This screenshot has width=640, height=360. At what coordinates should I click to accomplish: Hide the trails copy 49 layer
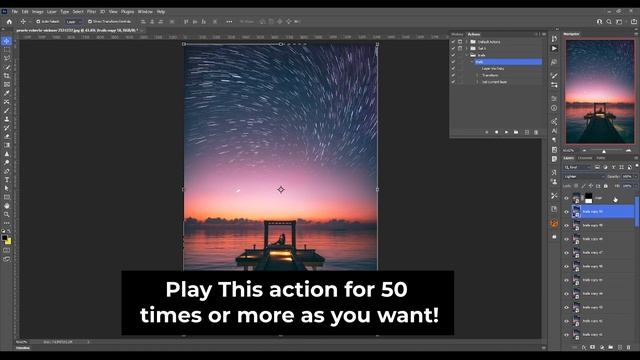click(566, 225)
